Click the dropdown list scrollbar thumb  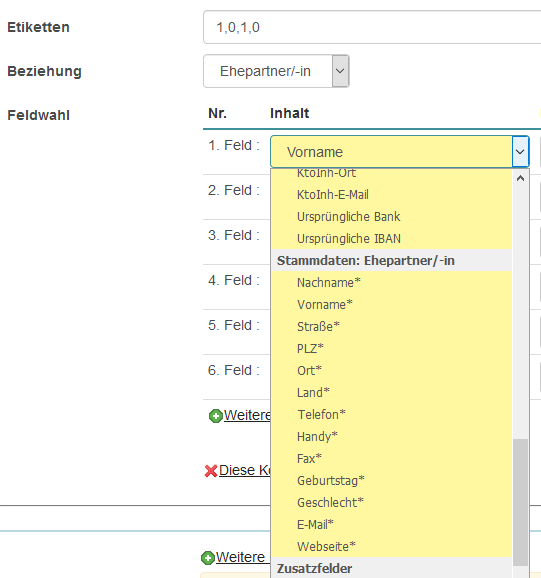(x=520, y=502)
